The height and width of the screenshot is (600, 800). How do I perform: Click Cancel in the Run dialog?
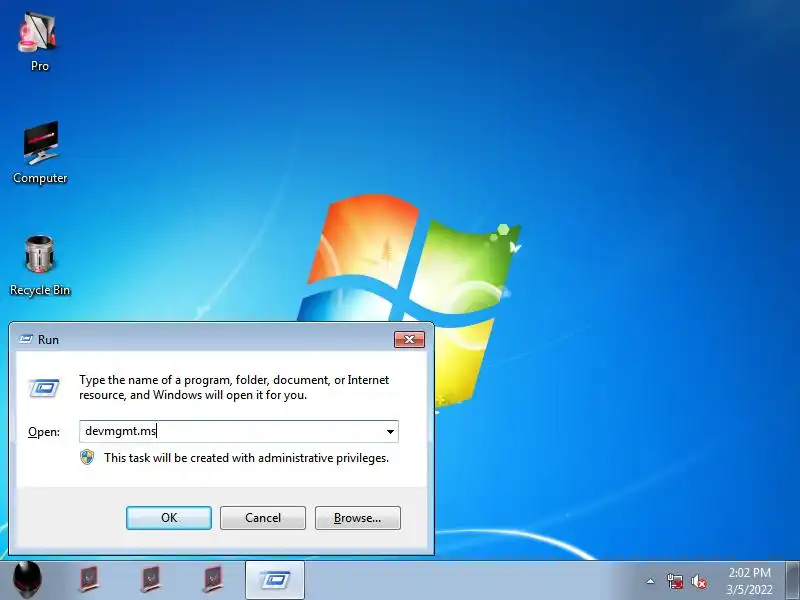263,518
